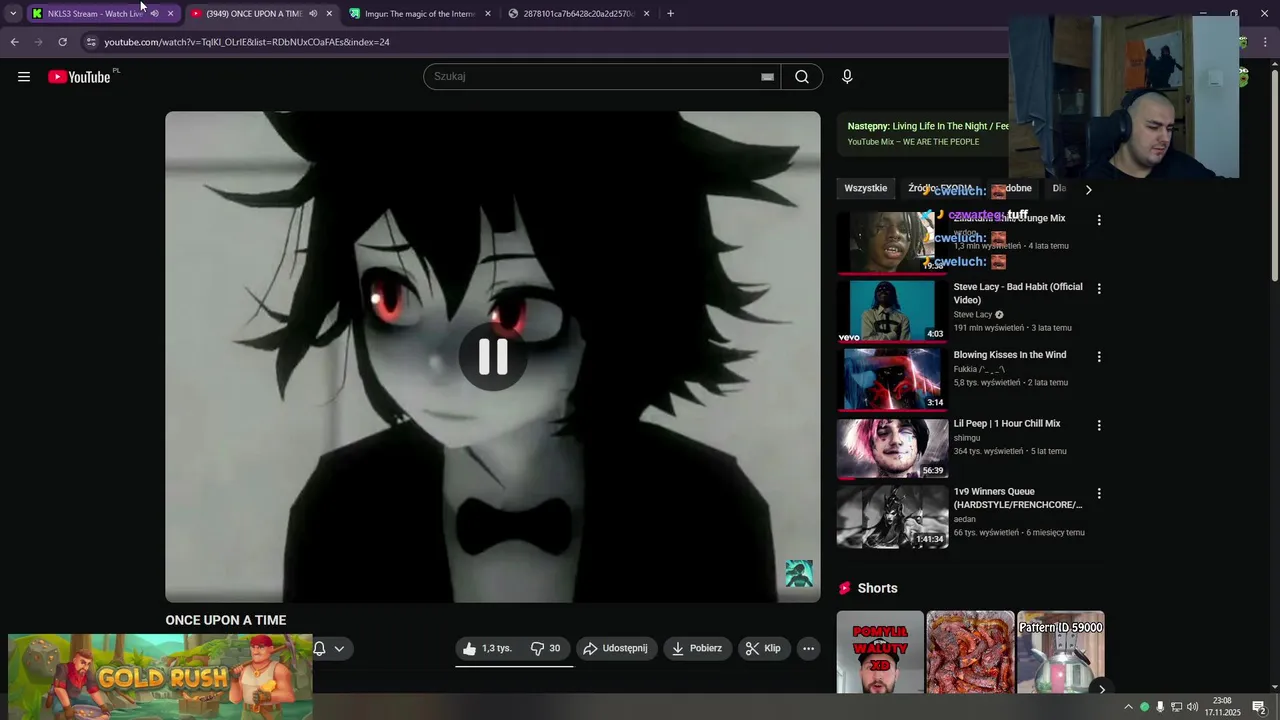Play the Steve Lacy Bad Habit thumbnail

tap(892, 311)
